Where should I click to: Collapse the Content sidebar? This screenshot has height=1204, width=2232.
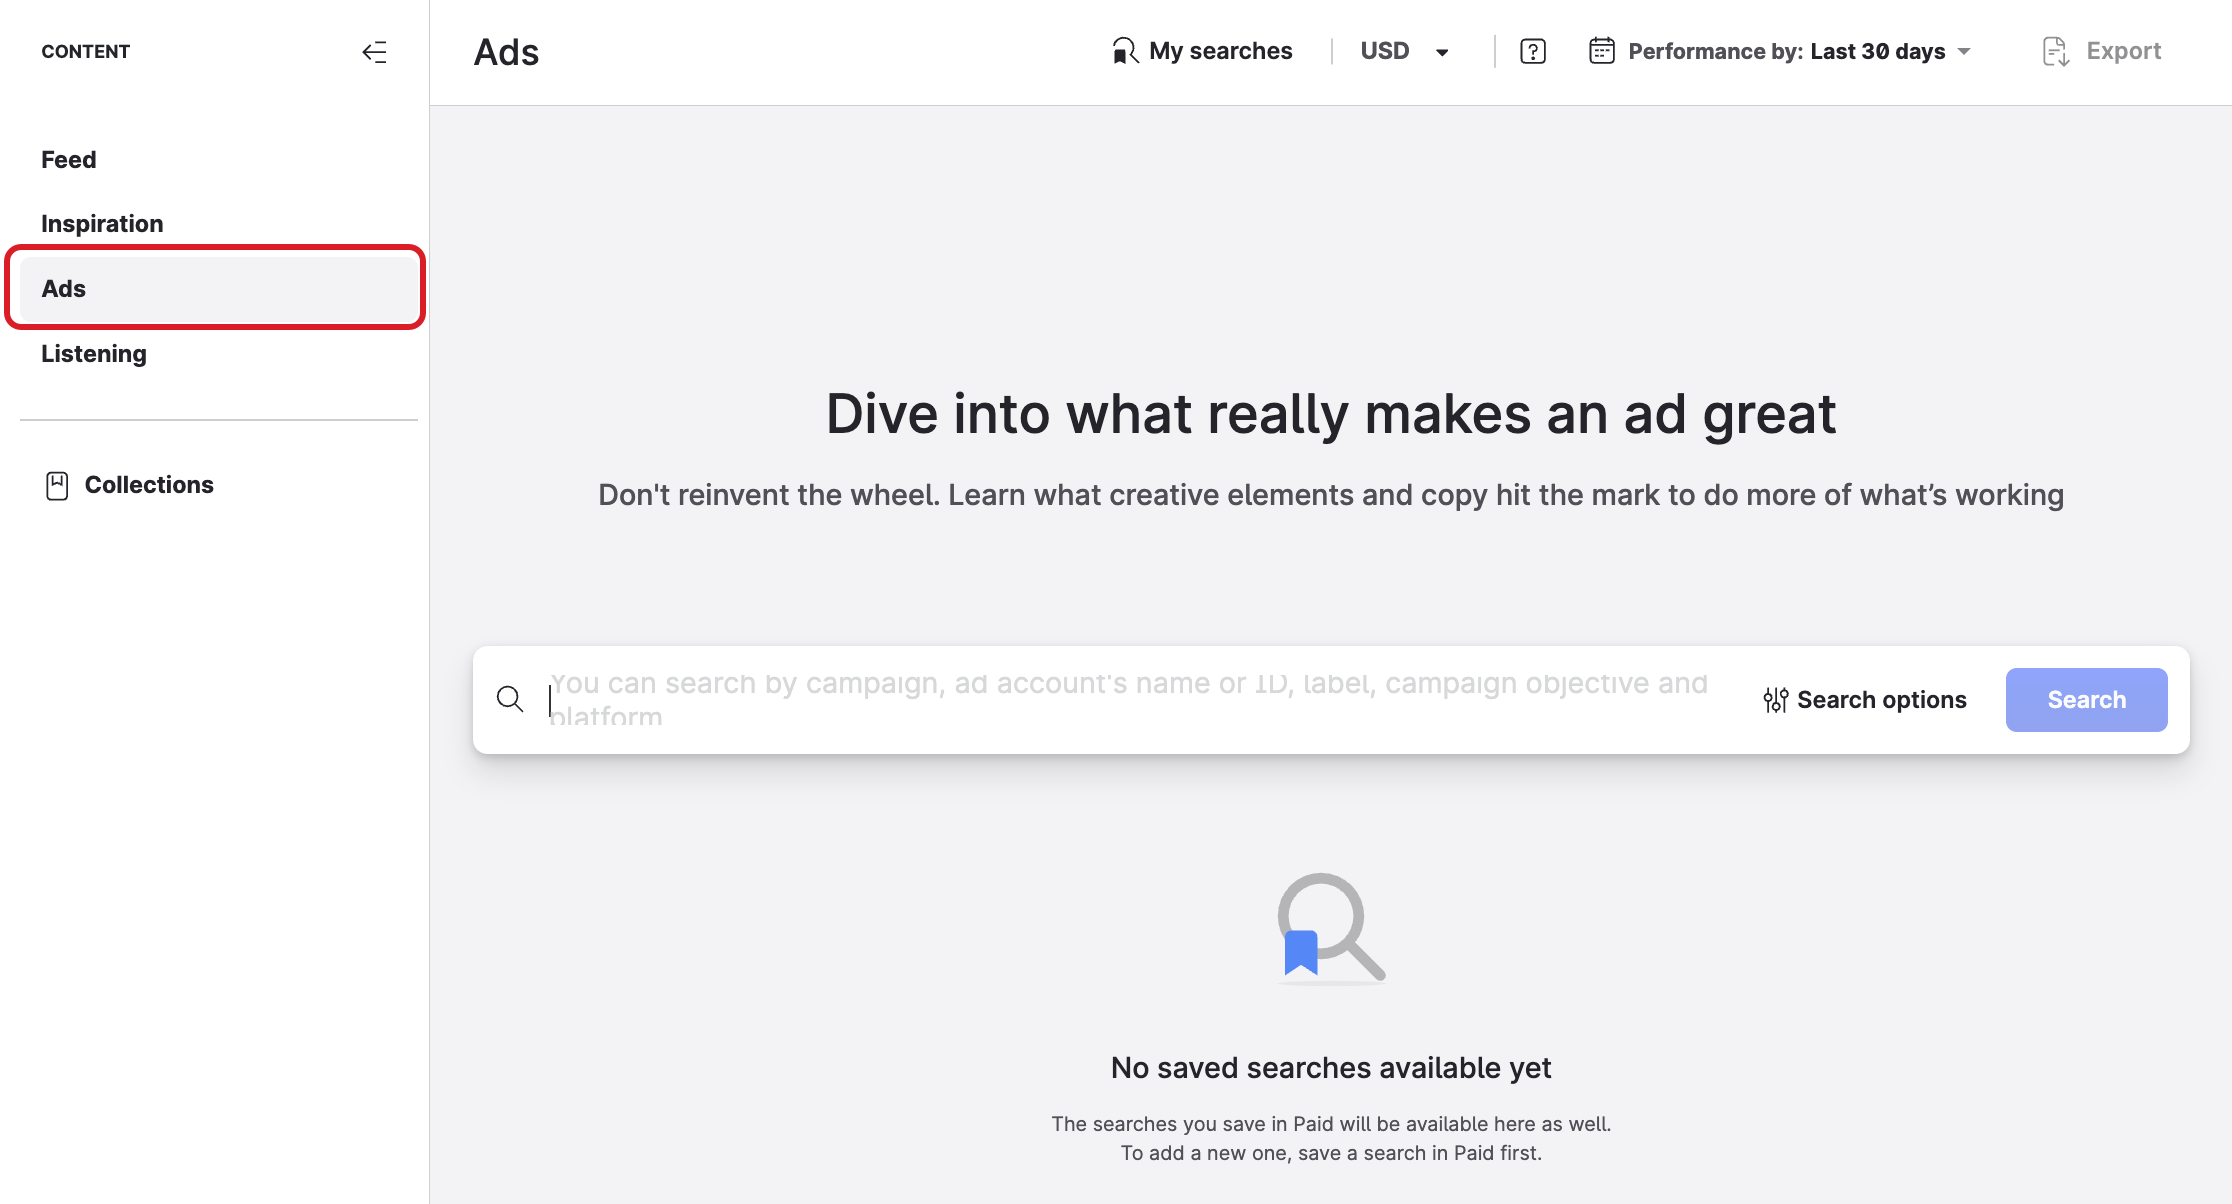click(x=375, y=52)
